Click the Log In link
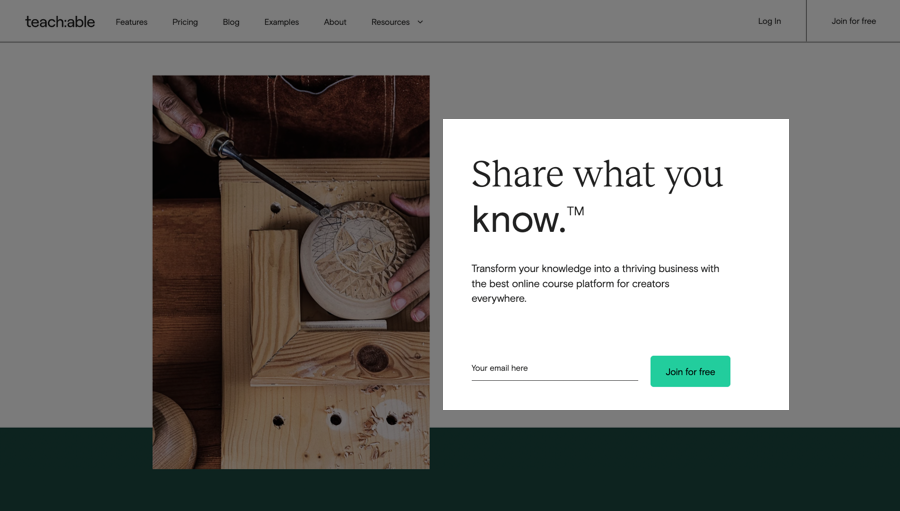This screenshot has width=900, height=511. coord(769,21)
